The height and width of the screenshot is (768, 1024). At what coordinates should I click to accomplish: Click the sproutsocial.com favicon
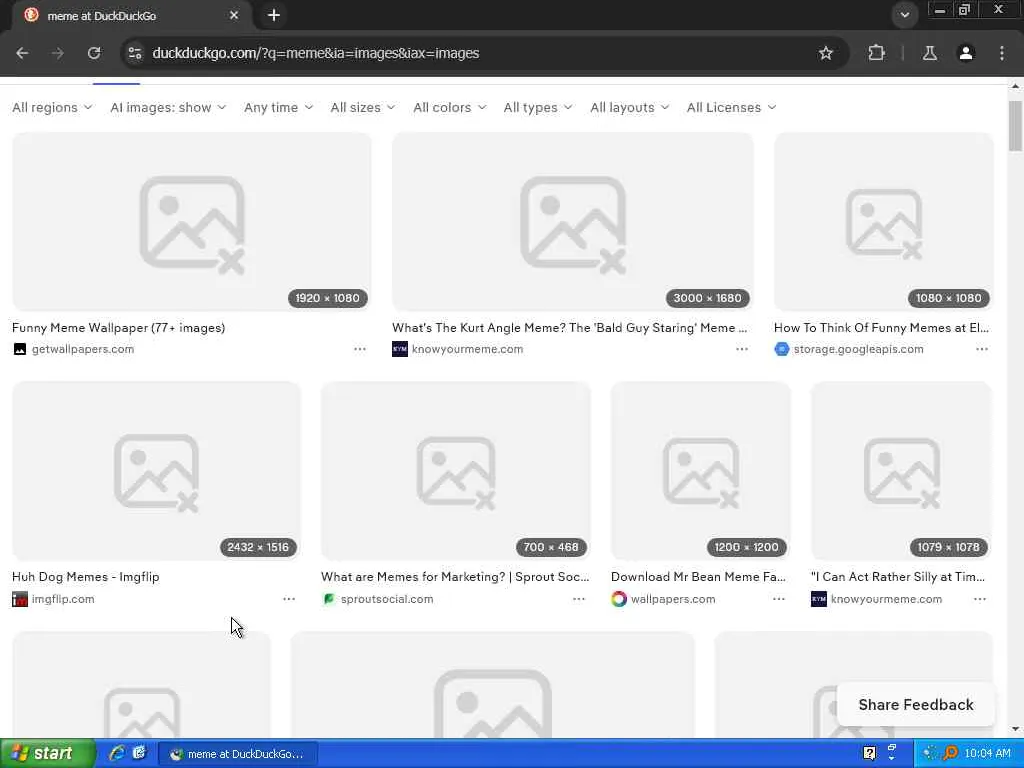(328, 599)
